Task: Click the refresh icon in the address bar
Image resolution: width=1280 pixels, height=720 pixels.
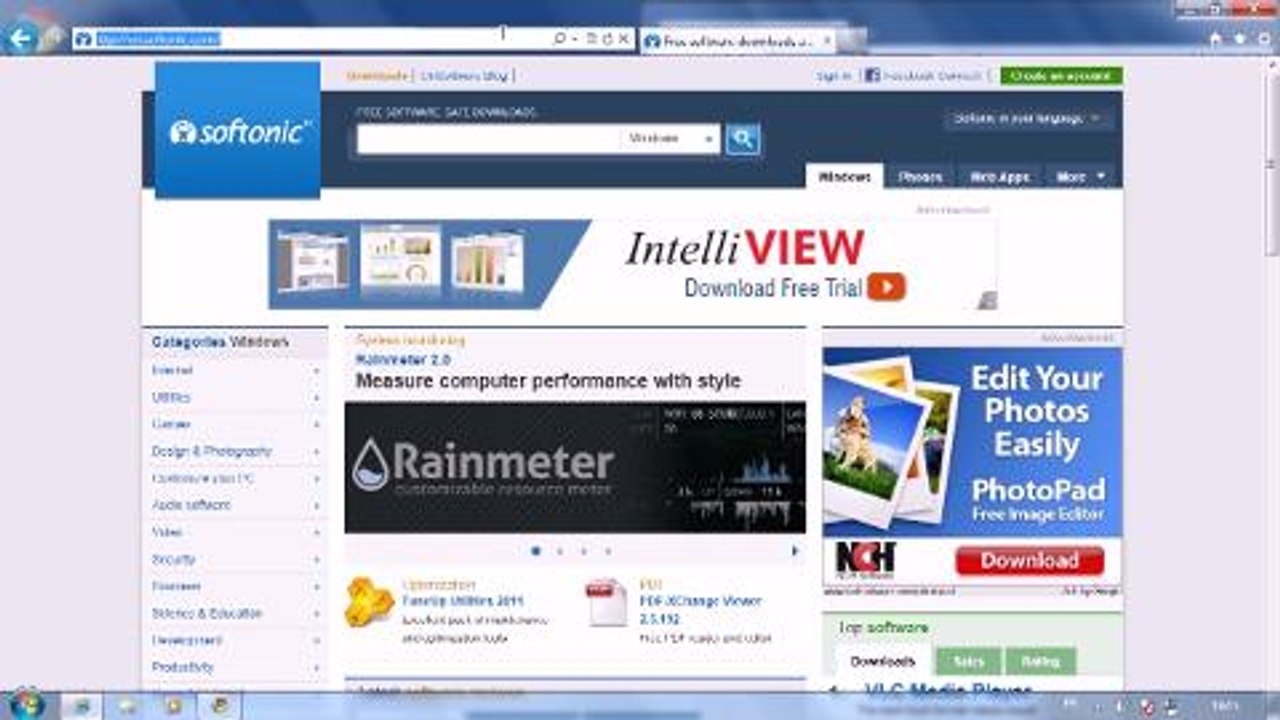Action: tap(607, 39)
